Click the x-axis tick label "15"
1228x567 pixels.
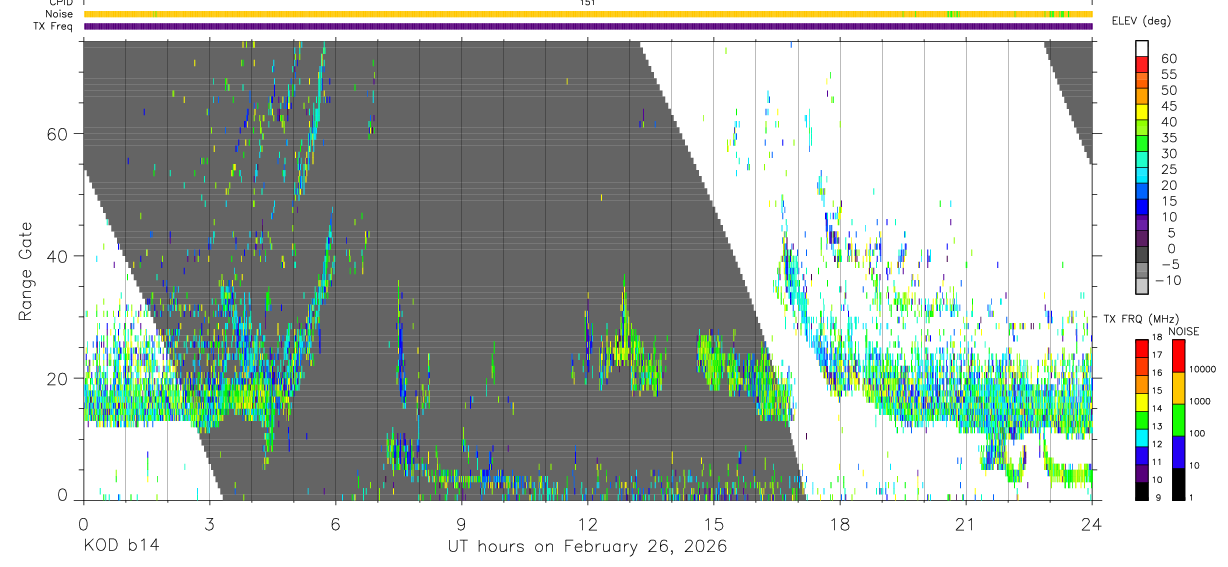(x=714, y=524)
